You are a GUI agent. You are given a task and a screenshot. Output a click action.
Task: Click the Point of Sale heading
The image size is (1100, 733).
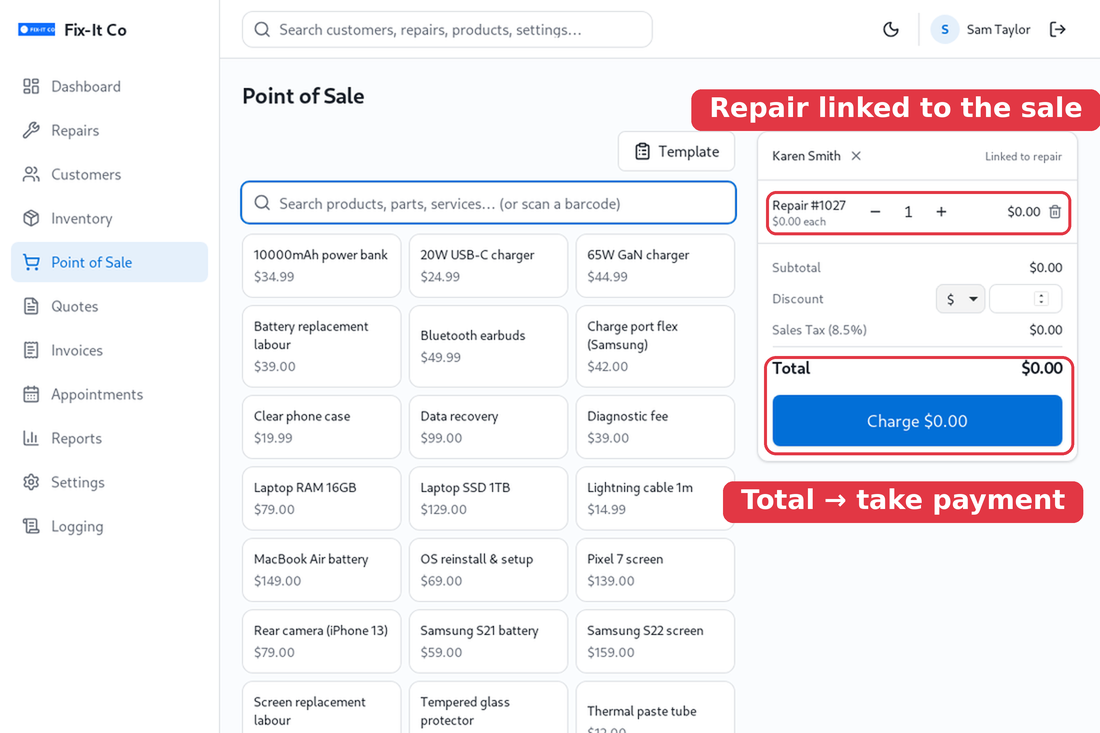(303, 96)
